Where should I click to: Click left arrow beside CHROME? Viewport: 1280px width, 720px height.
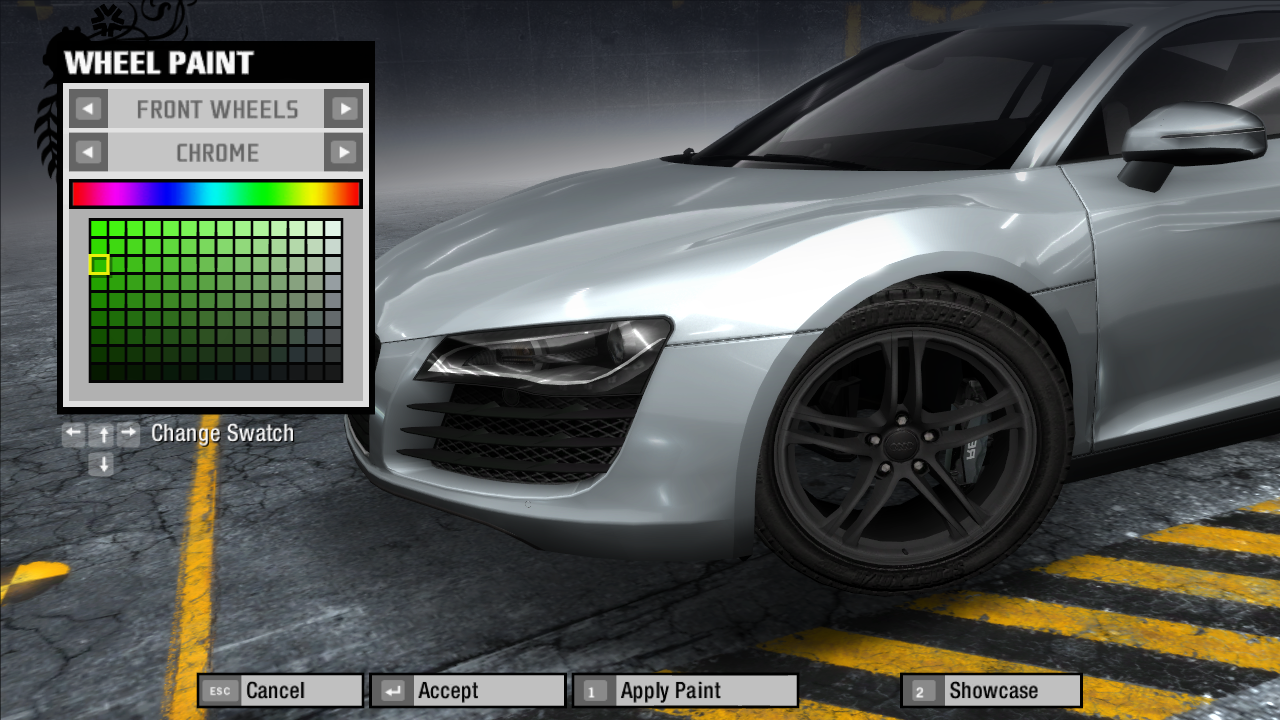point(89,153)
